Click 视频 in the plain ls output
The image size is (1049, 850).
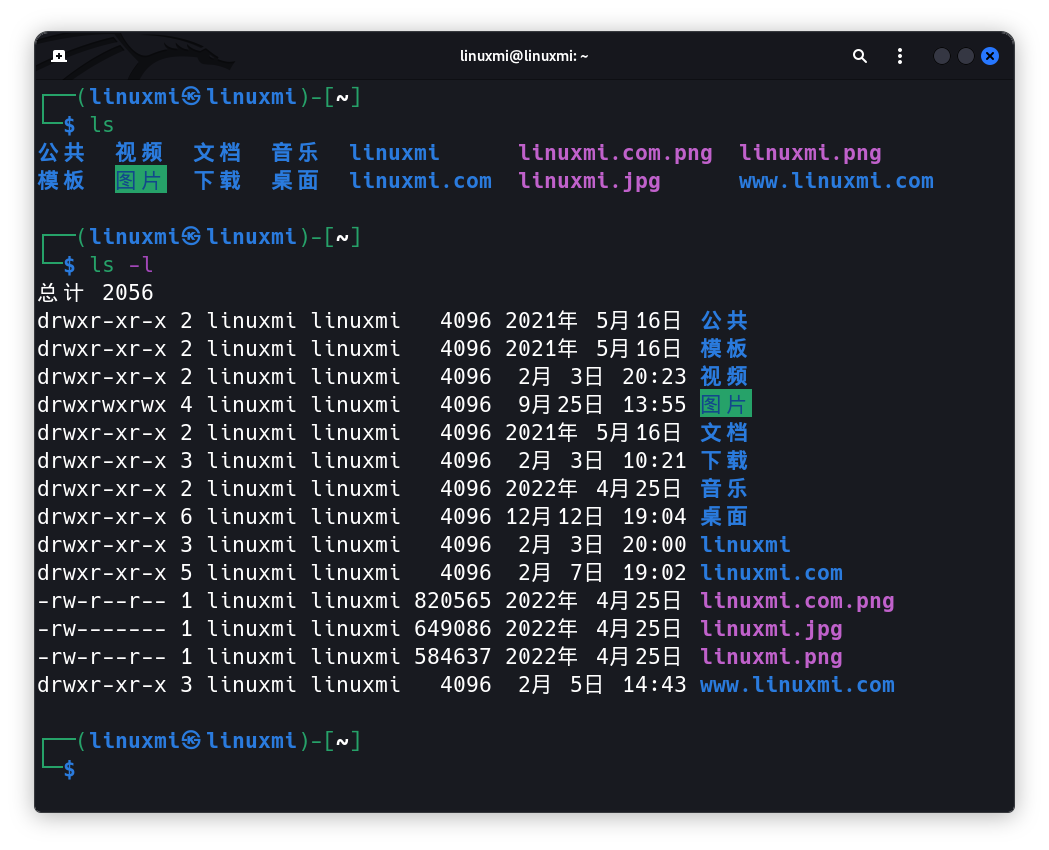point(139,153)
